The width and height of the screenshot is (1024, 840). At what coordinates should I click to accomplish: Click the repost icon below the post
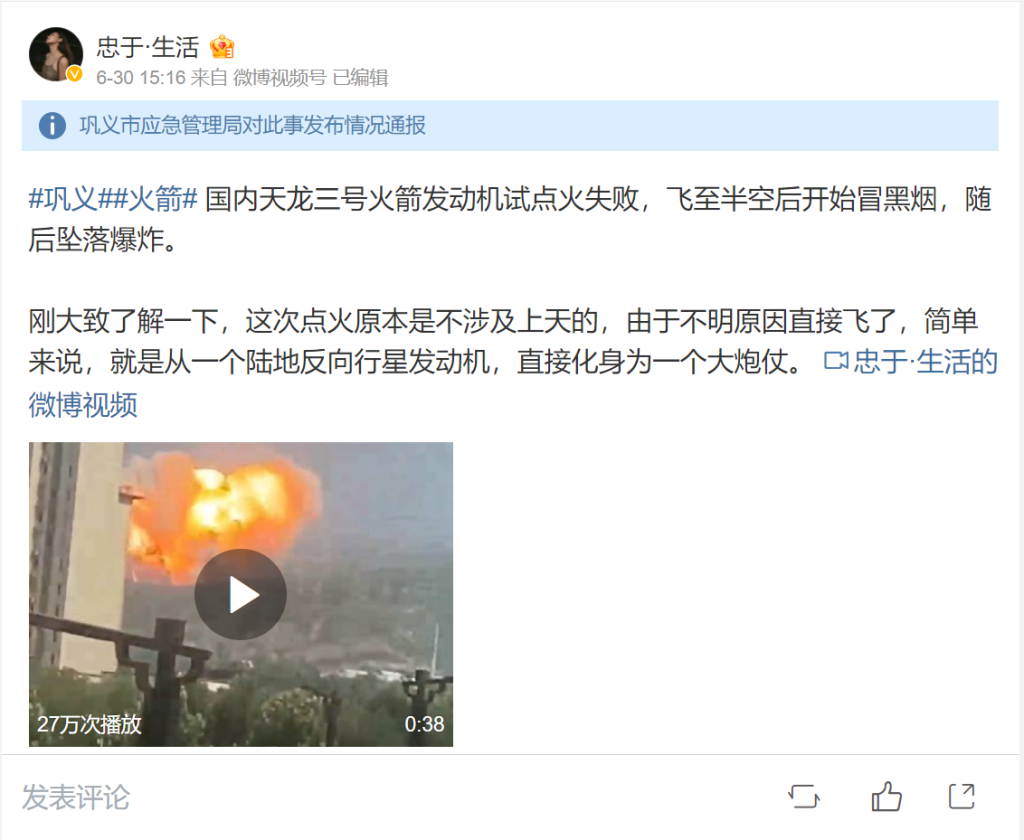[x=804, y=797]
